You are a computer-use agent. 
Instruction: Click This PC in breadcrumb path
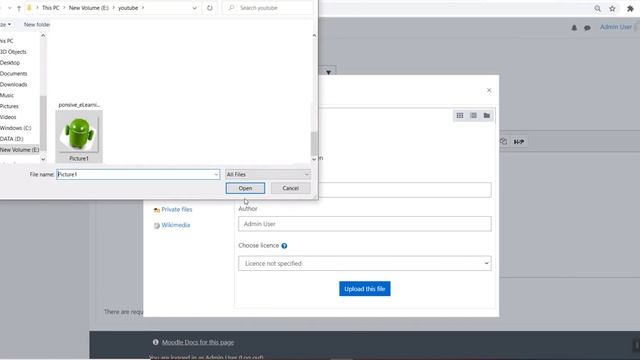coord(51,8)
